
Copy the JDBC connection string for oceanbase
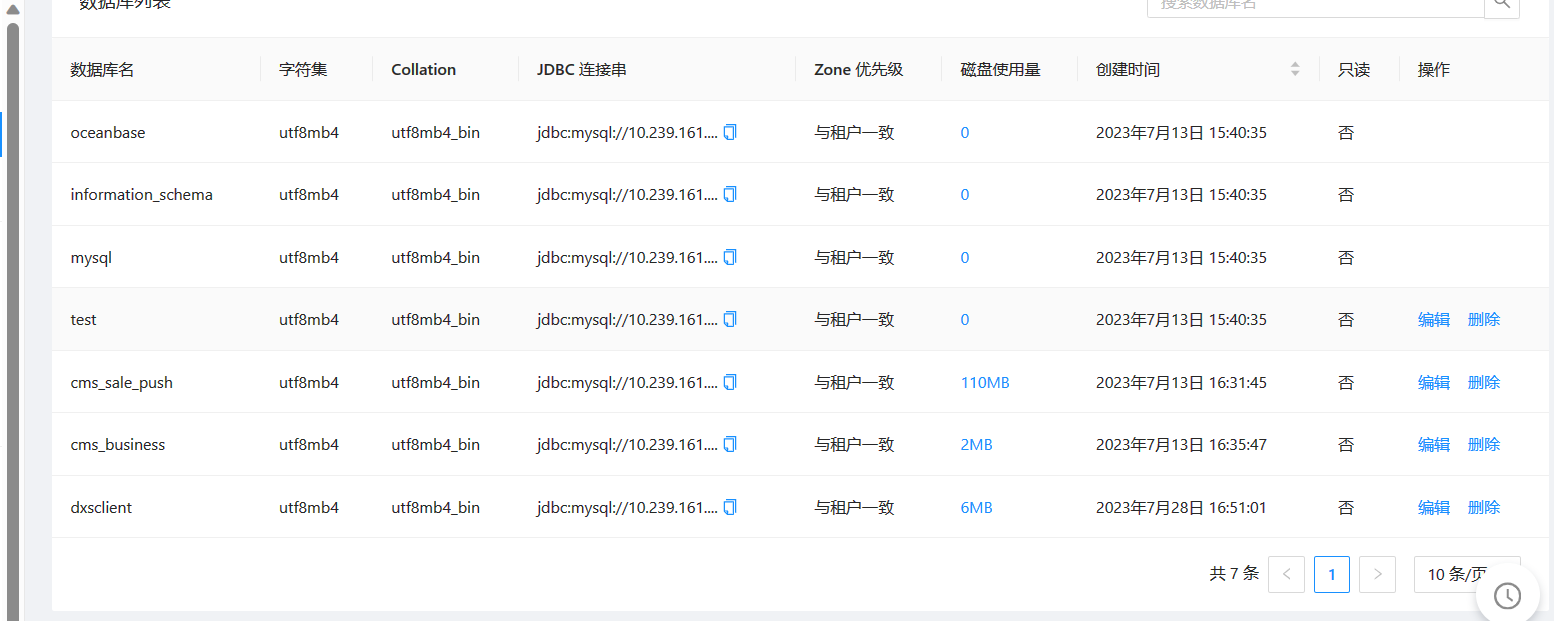(x=730, y=131)
